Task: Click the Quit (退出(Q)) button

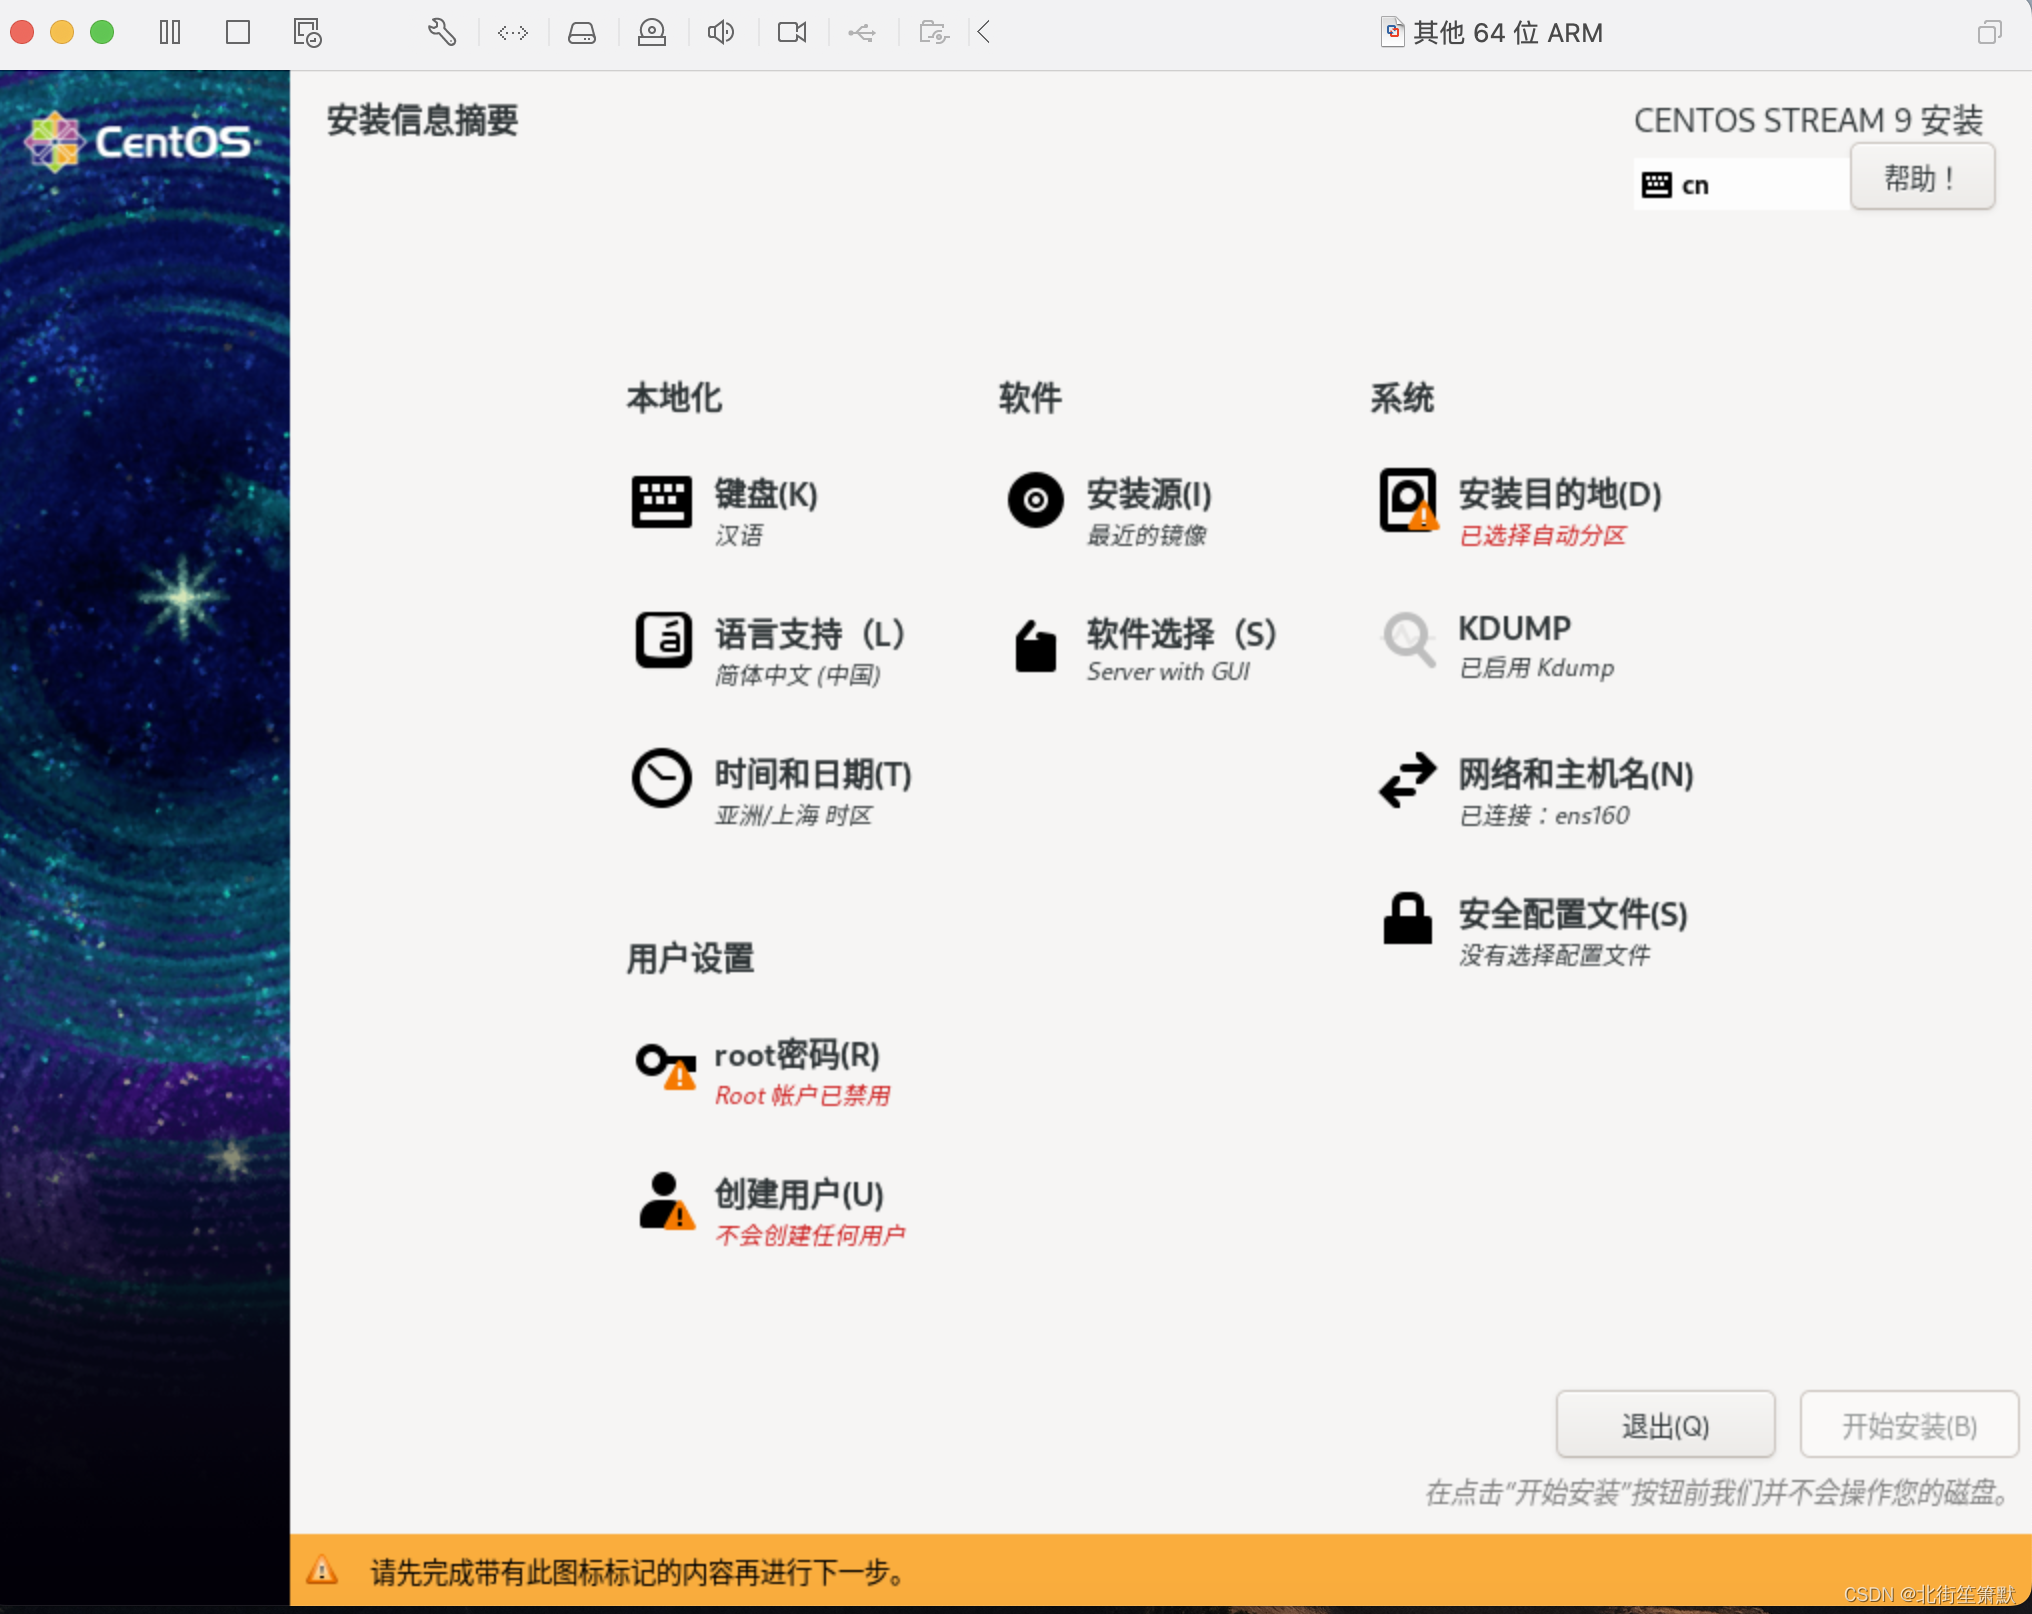Action: point(1665,1425)
